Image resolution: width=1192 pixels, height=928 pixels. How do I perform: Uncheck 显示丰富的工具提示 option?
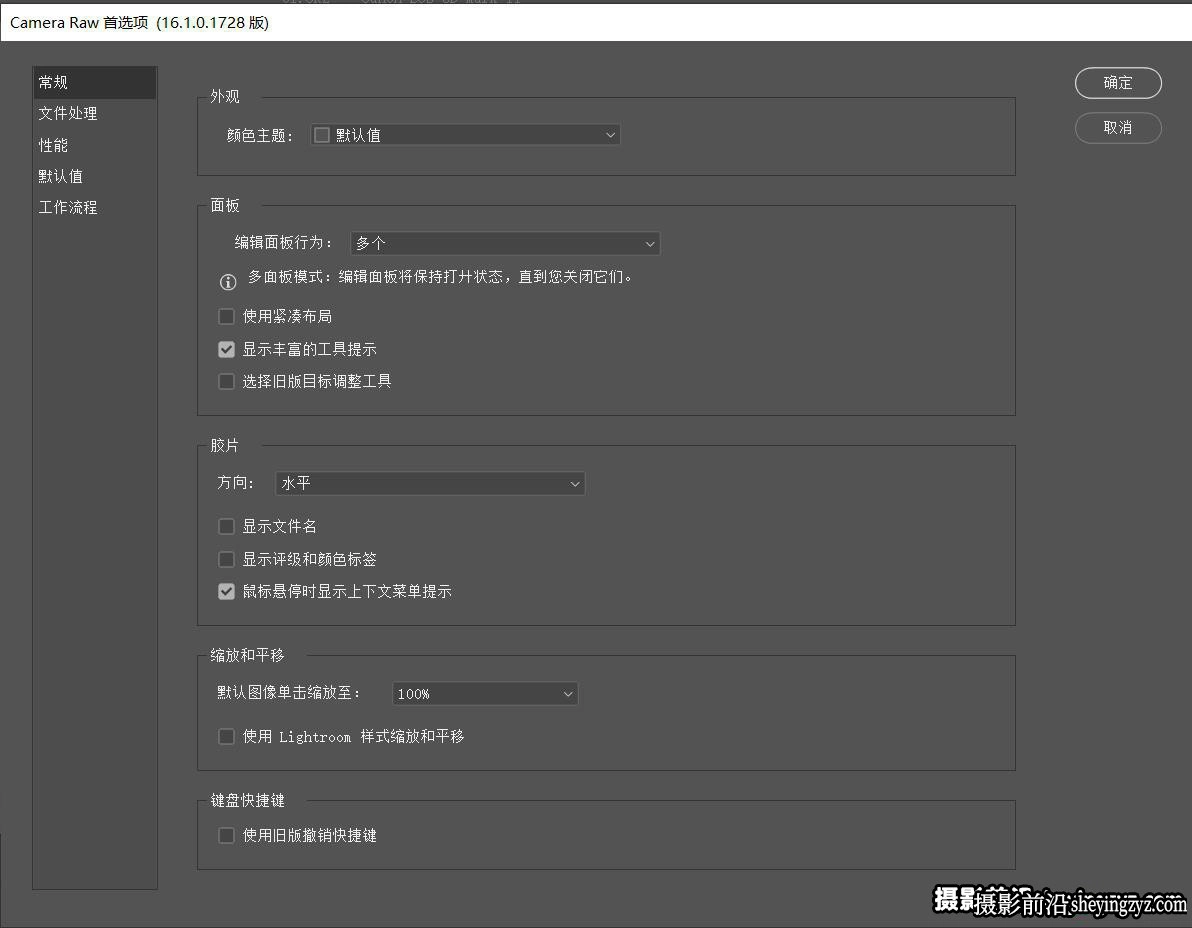pos(227,349)
